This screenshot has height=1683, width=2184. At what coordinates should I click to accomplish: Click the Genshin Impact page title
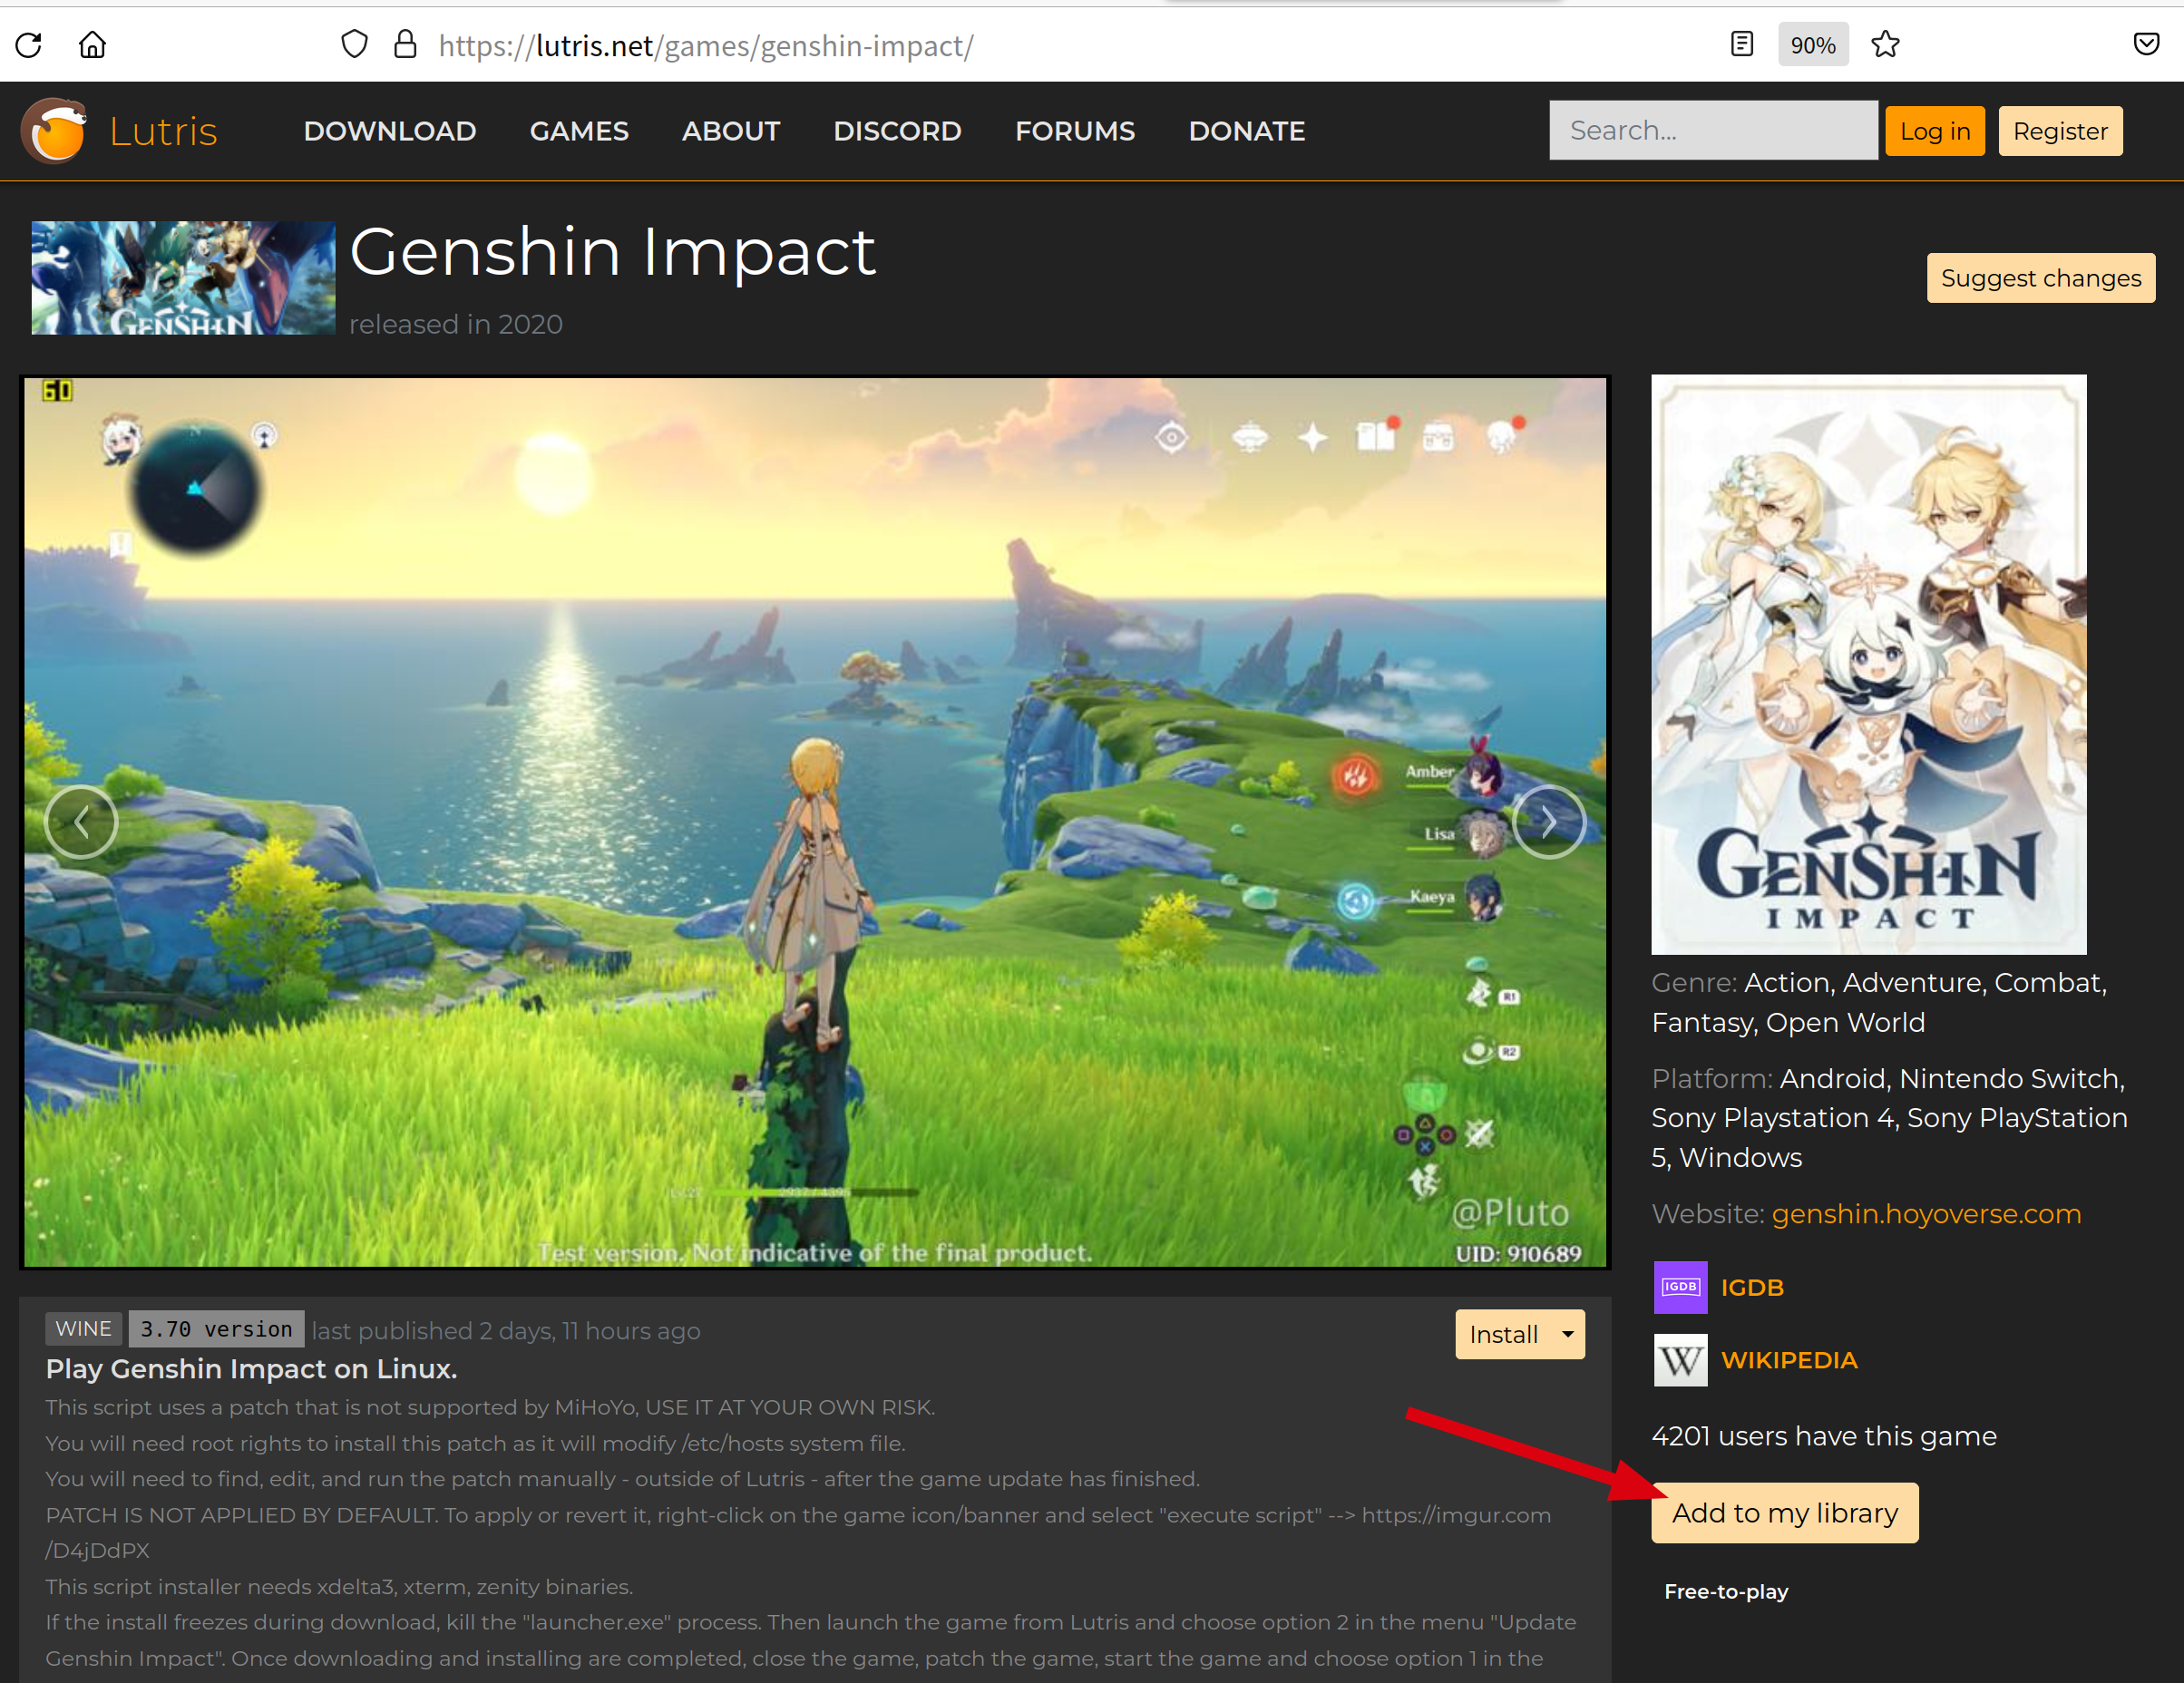coord(612,252)
